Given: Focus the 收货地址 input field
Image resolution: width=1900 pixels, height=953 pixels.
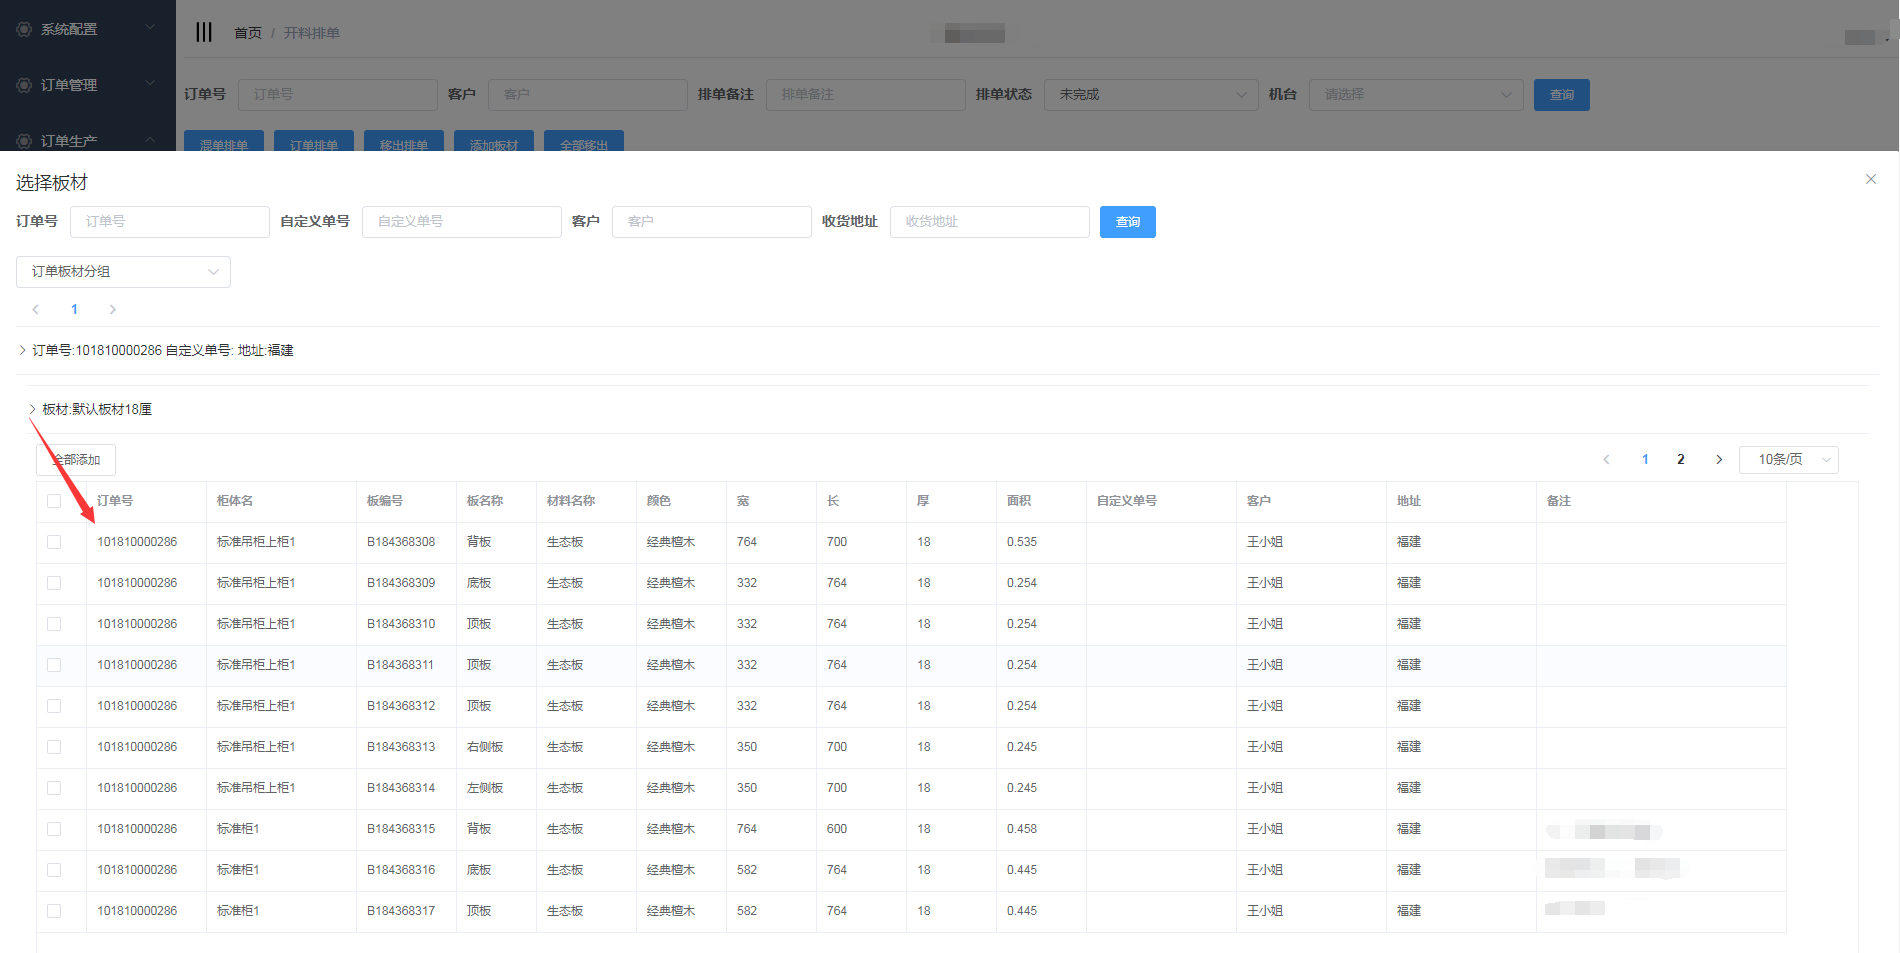Looking at the screenshot, I should pos(989,222).
